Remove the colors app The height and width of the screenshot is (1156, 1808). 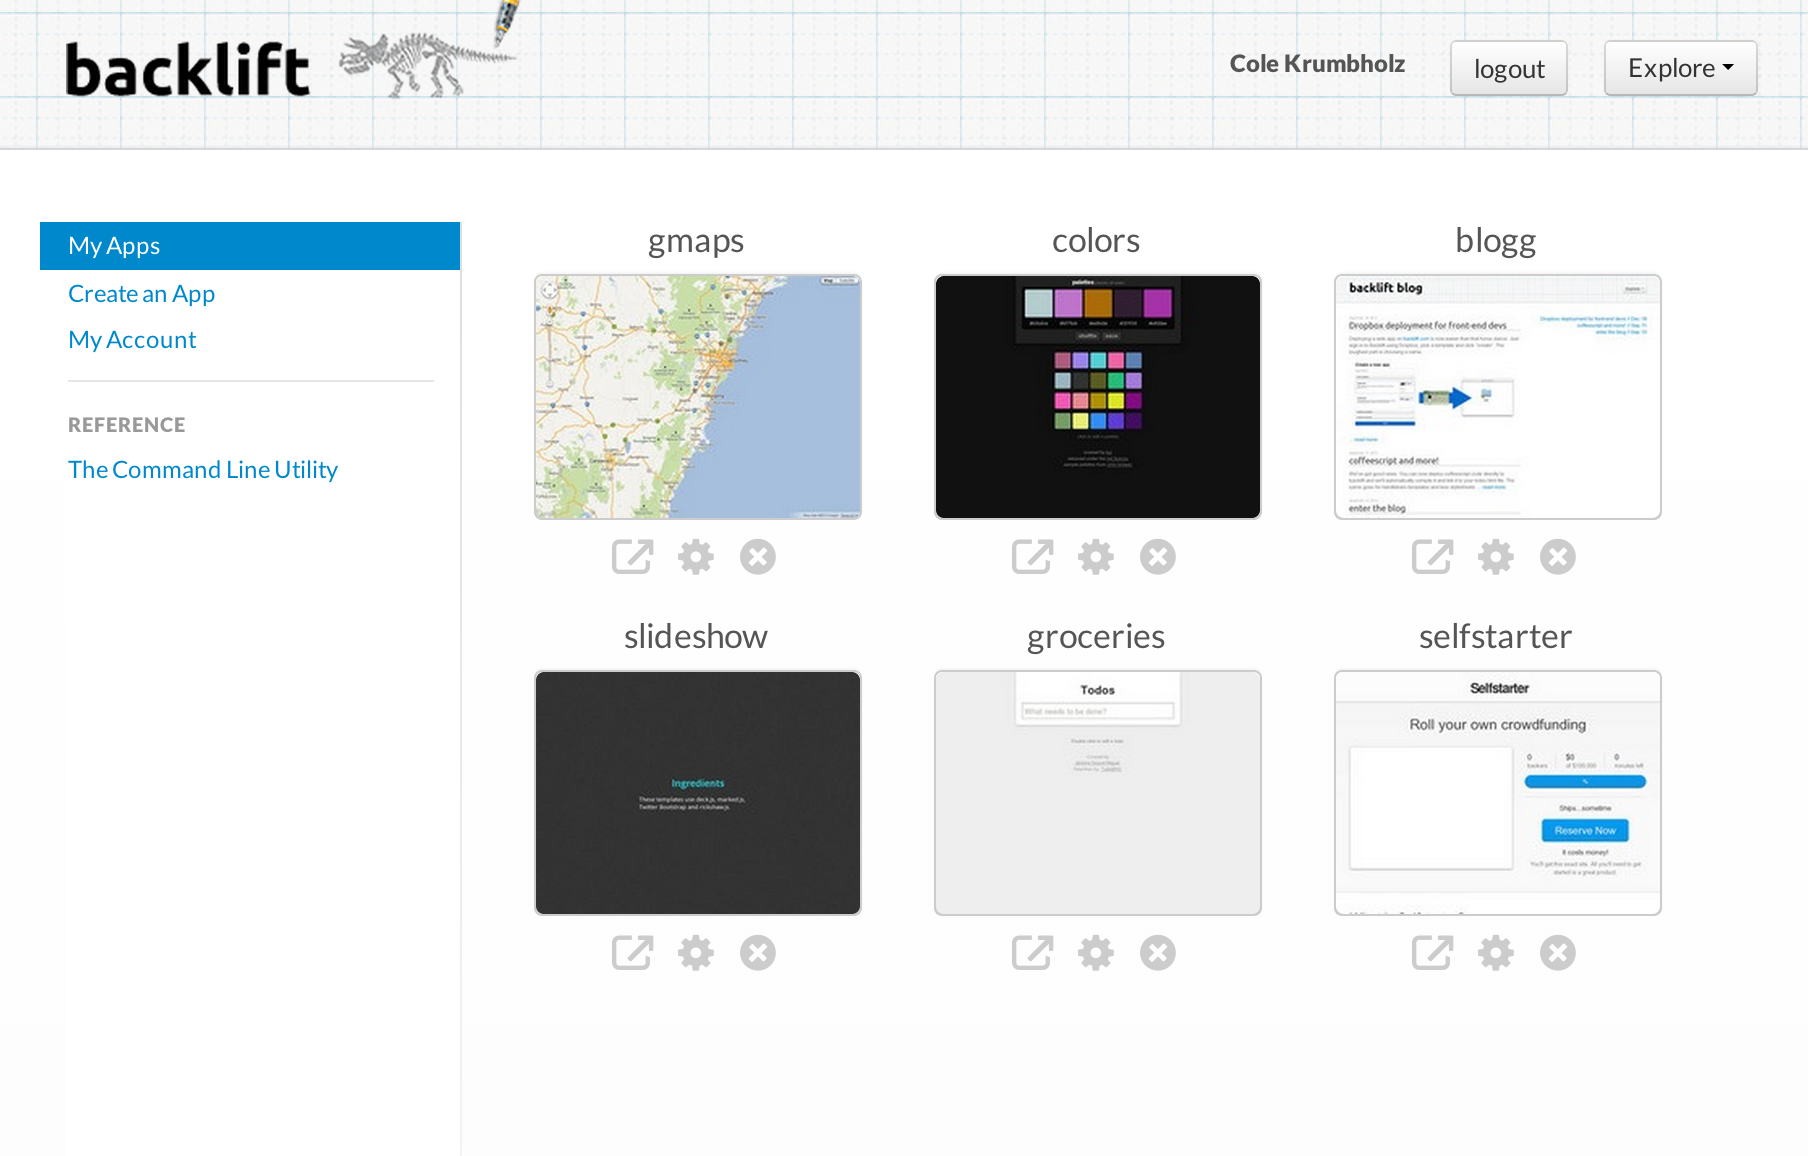click(x=1158, y=556)
